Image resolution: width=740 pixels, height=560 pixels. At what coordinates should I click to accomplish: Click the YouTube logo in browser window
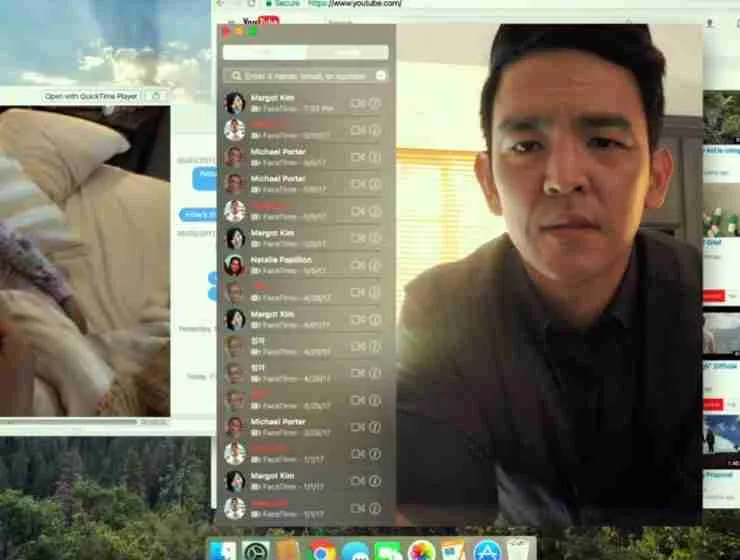click(x=261, y=21)
